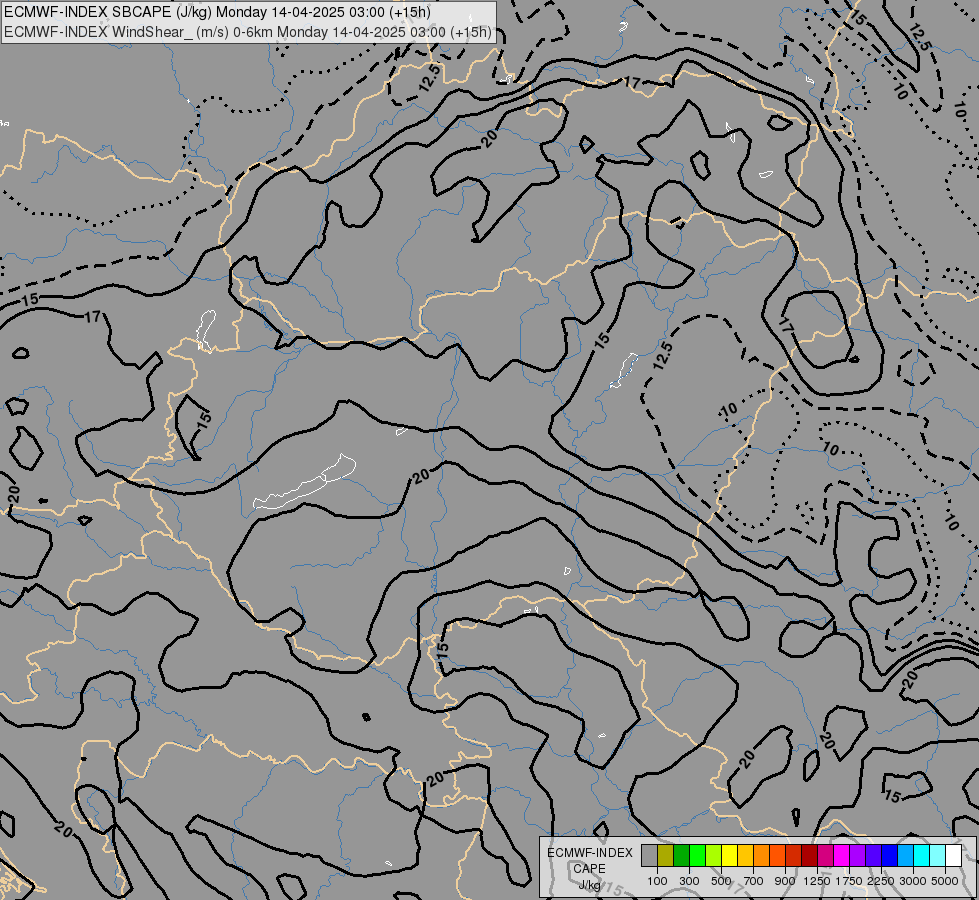Click the legend value 100
The height and width of the screenshot is (900, 979).
coord(657,881)
